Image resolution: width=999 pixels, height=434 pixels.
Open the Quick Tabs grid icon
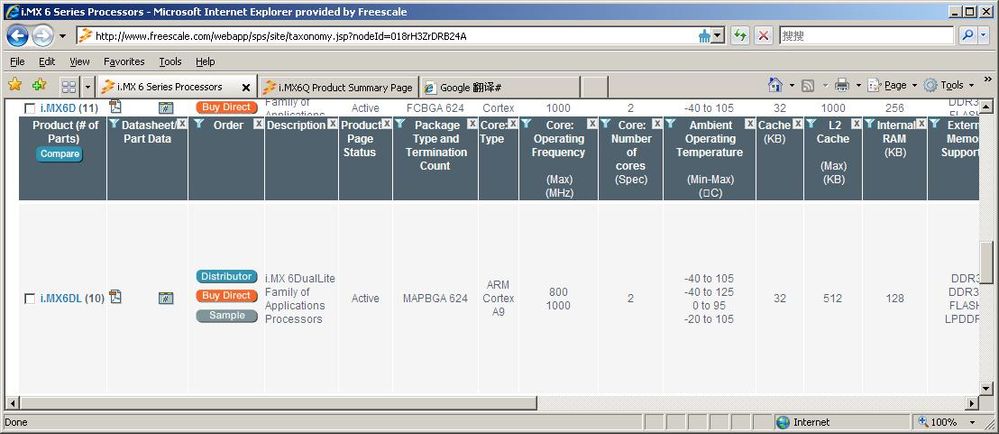click(x=69, y=86)
